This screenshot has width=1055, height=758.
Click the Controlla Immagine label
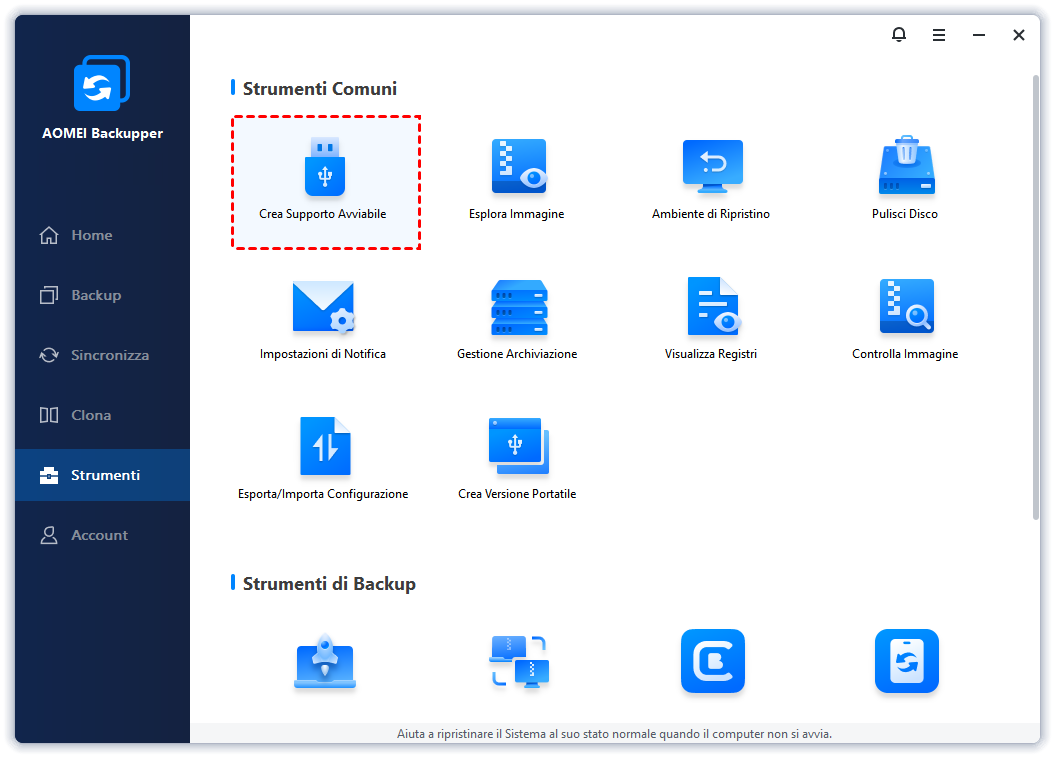click(x=905, y=354)
